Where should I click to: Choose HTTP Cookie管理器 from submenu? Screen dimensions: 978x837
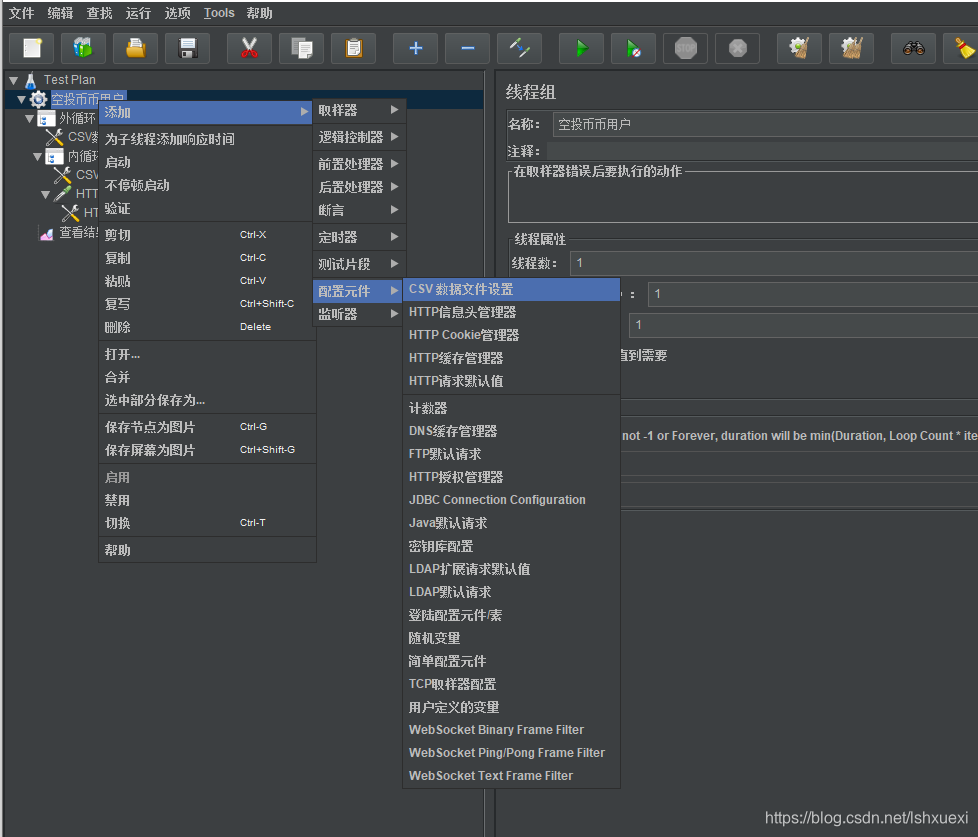511,336
